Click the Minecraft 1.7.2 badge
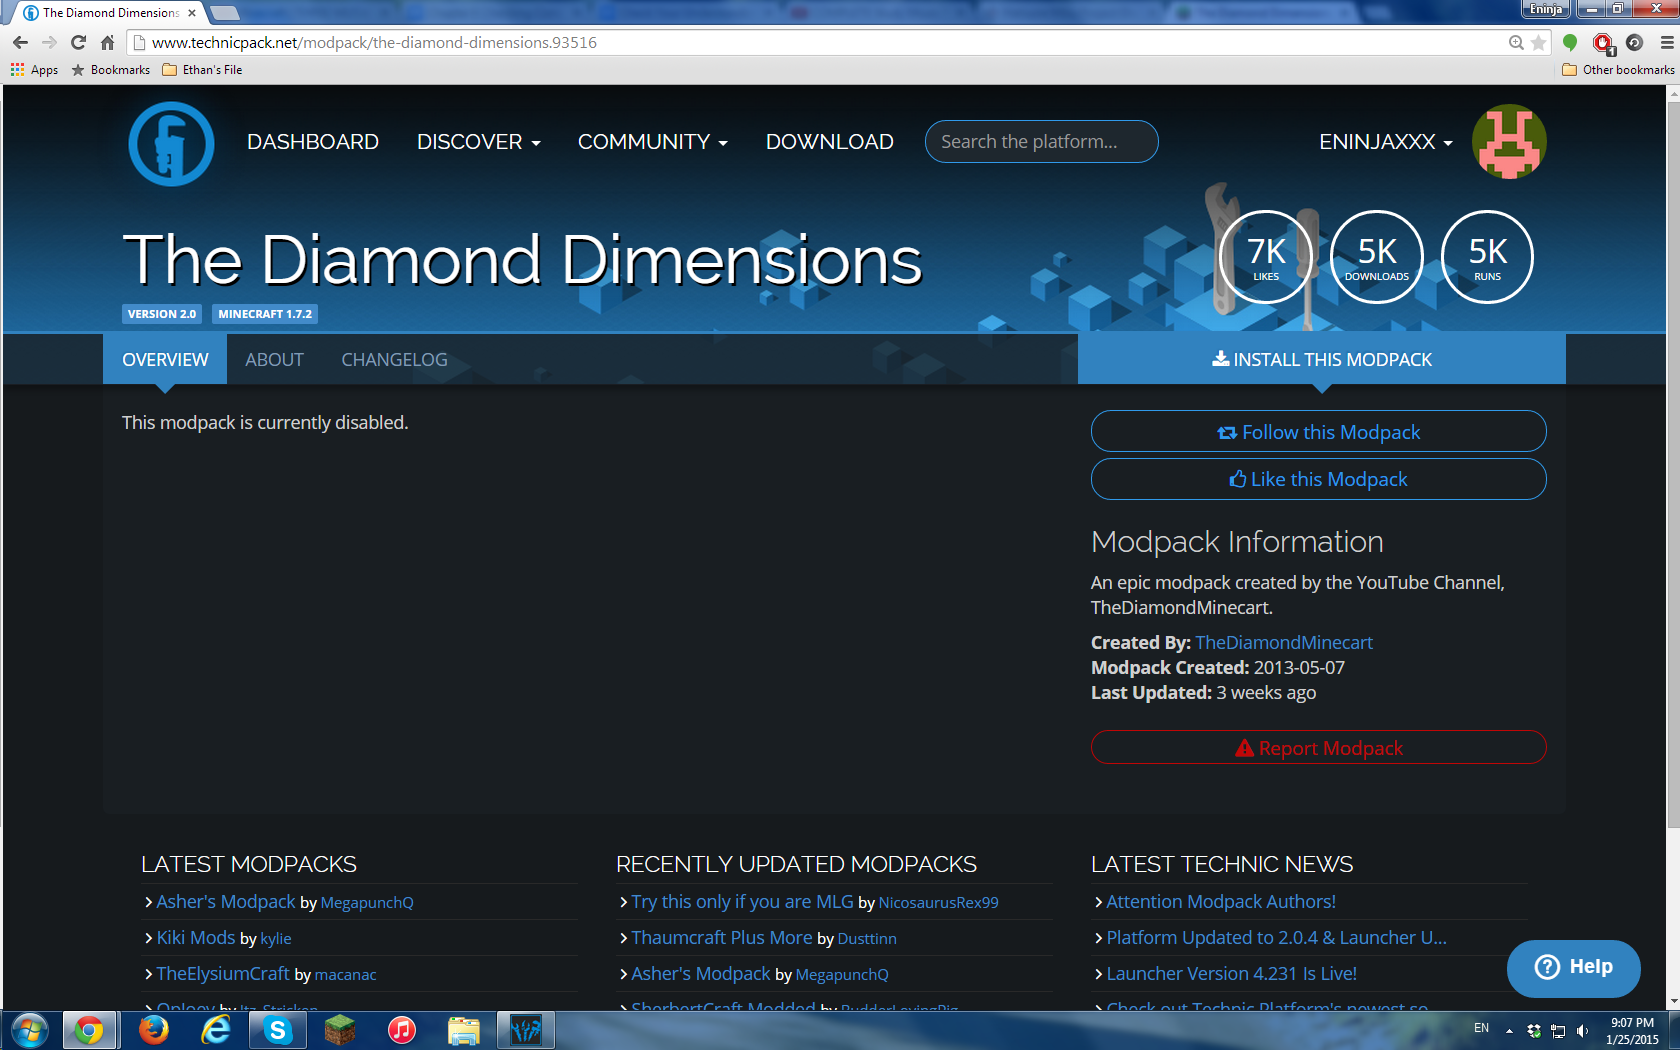The width and height of the screenshot is (1680, 1050). 265,314
